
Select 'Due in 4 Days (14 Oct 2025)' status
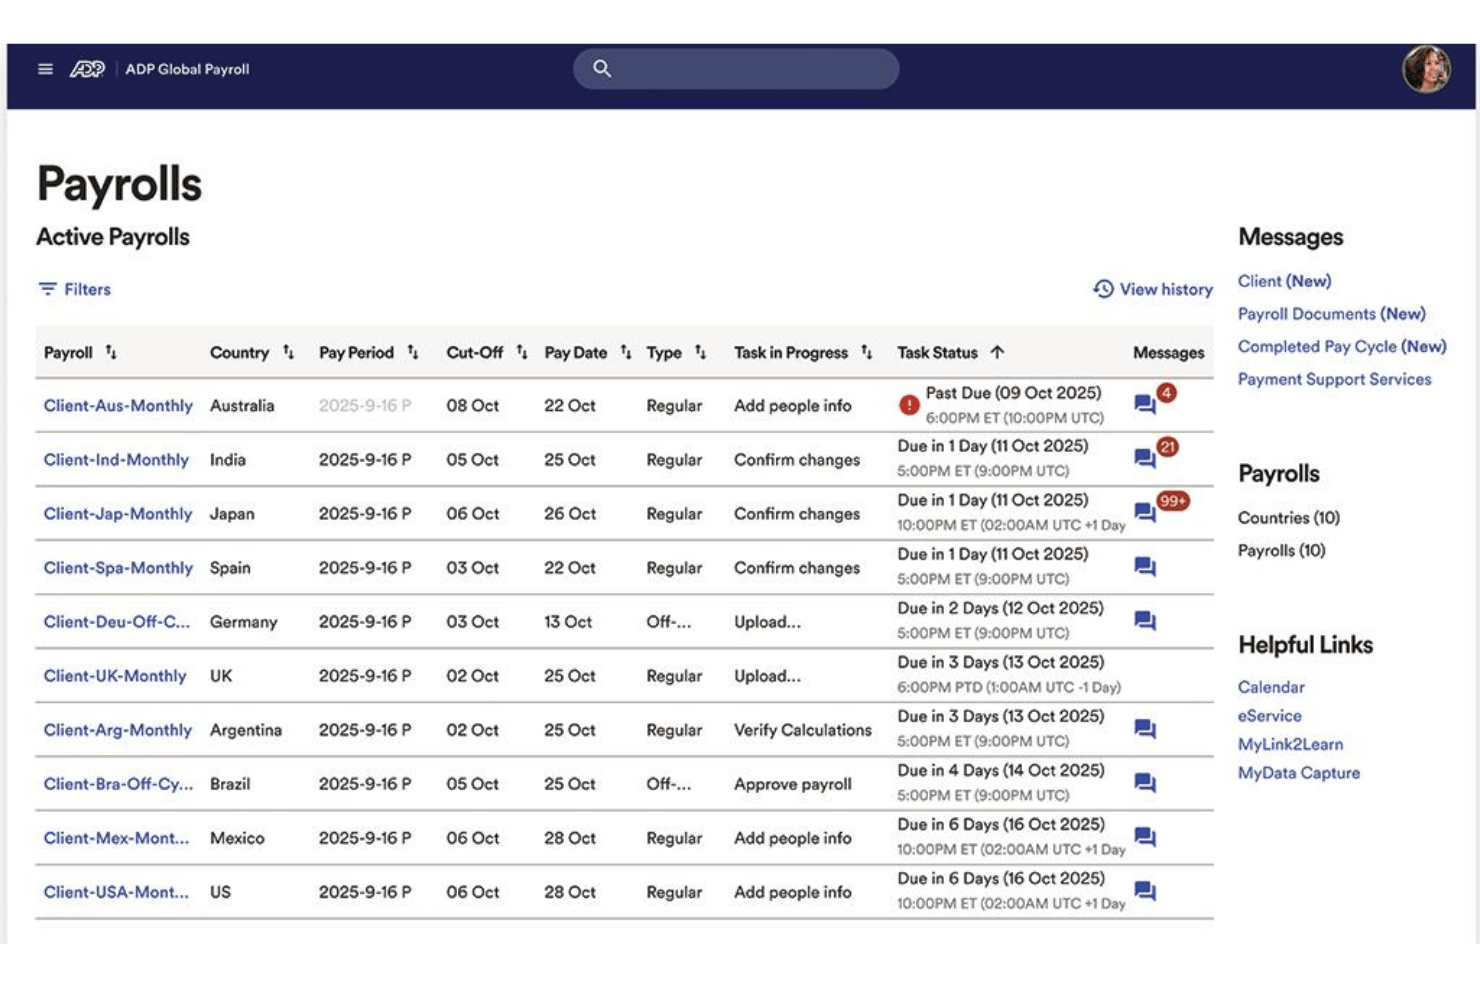click(x=1001, y=770)
